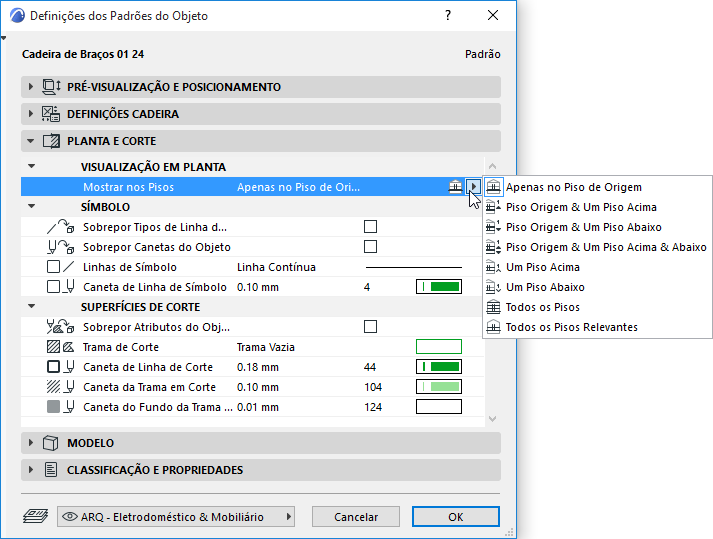
Task: Click the floor icon in the Mostrar nos Pisos row
Action: tap(455, 187)
